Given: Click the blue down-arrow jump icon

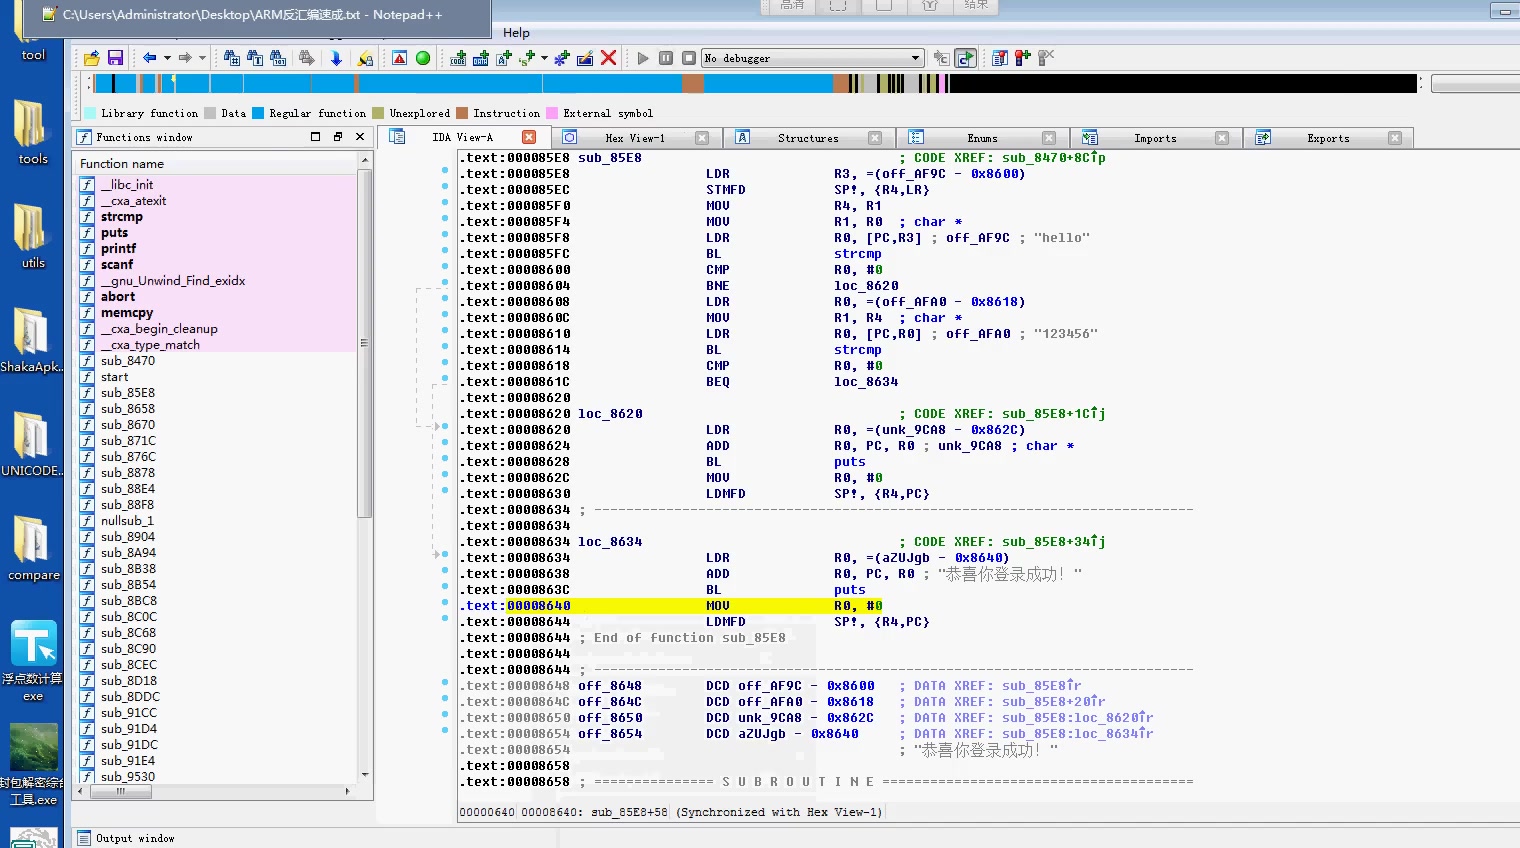Looking at the screenshot, I should pyautogui.click(x=336, y=59).
